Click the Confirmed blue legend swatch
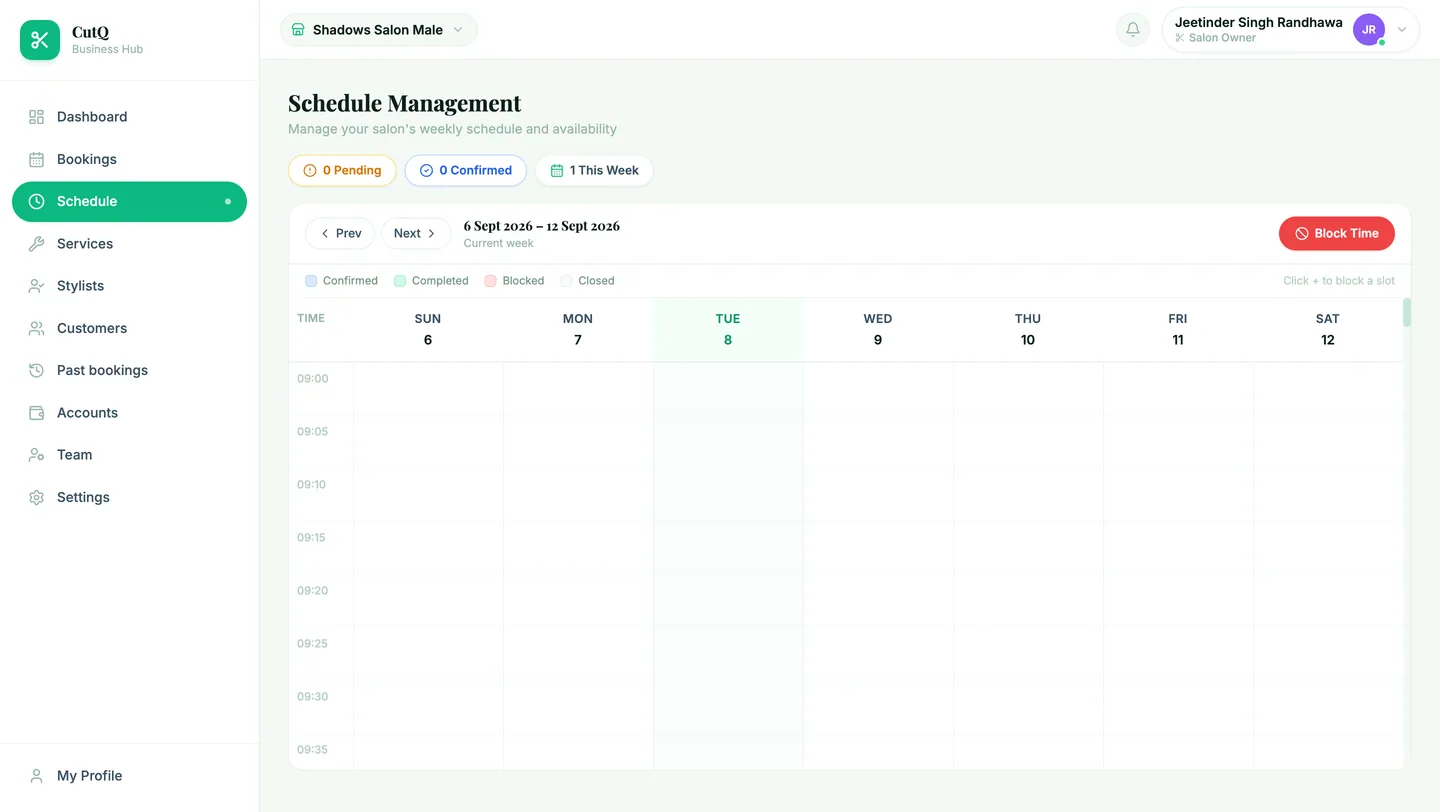 tap(311, 281)
